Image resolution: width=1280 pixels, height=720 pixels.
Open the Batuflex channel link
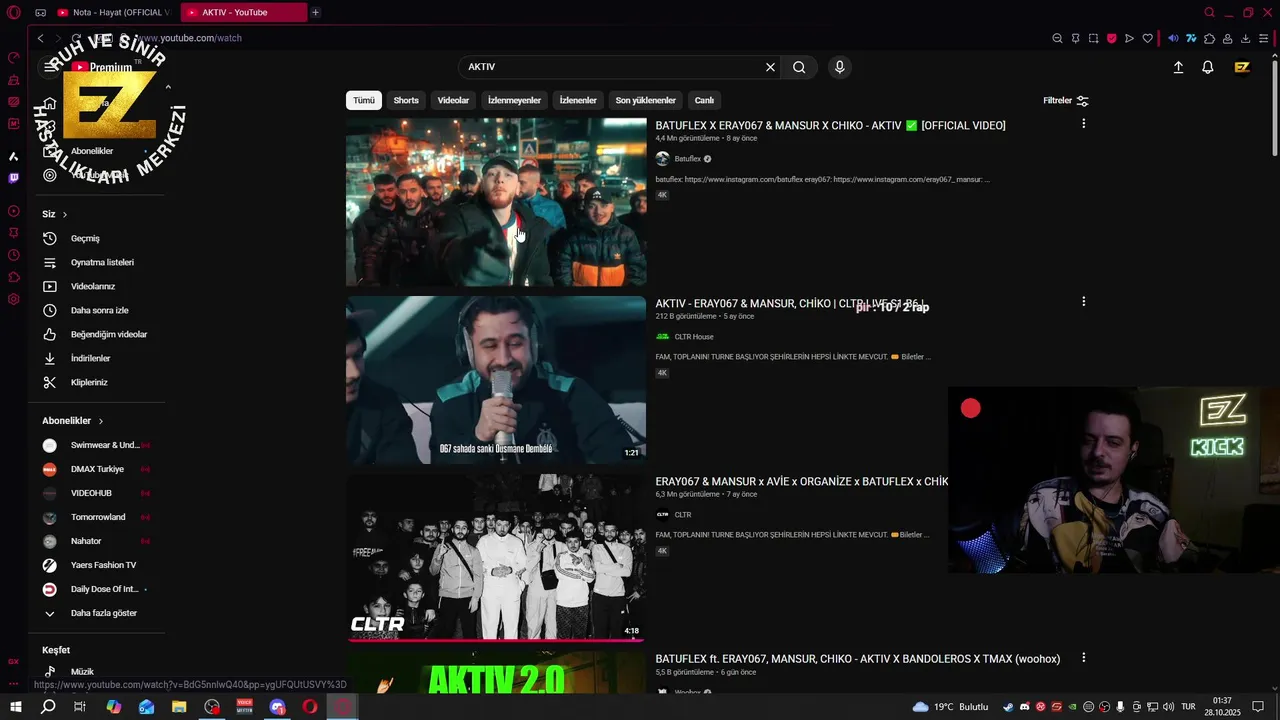coord(687,159)
